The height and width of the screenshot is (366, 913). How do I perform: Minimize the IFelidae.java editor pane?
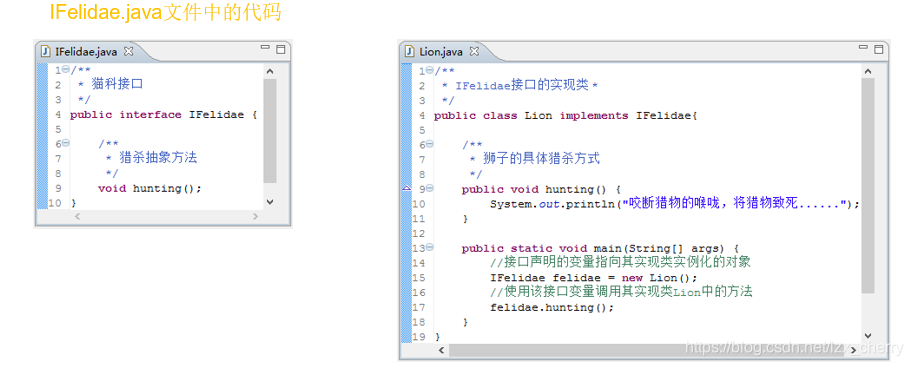(x=266, y=48)
